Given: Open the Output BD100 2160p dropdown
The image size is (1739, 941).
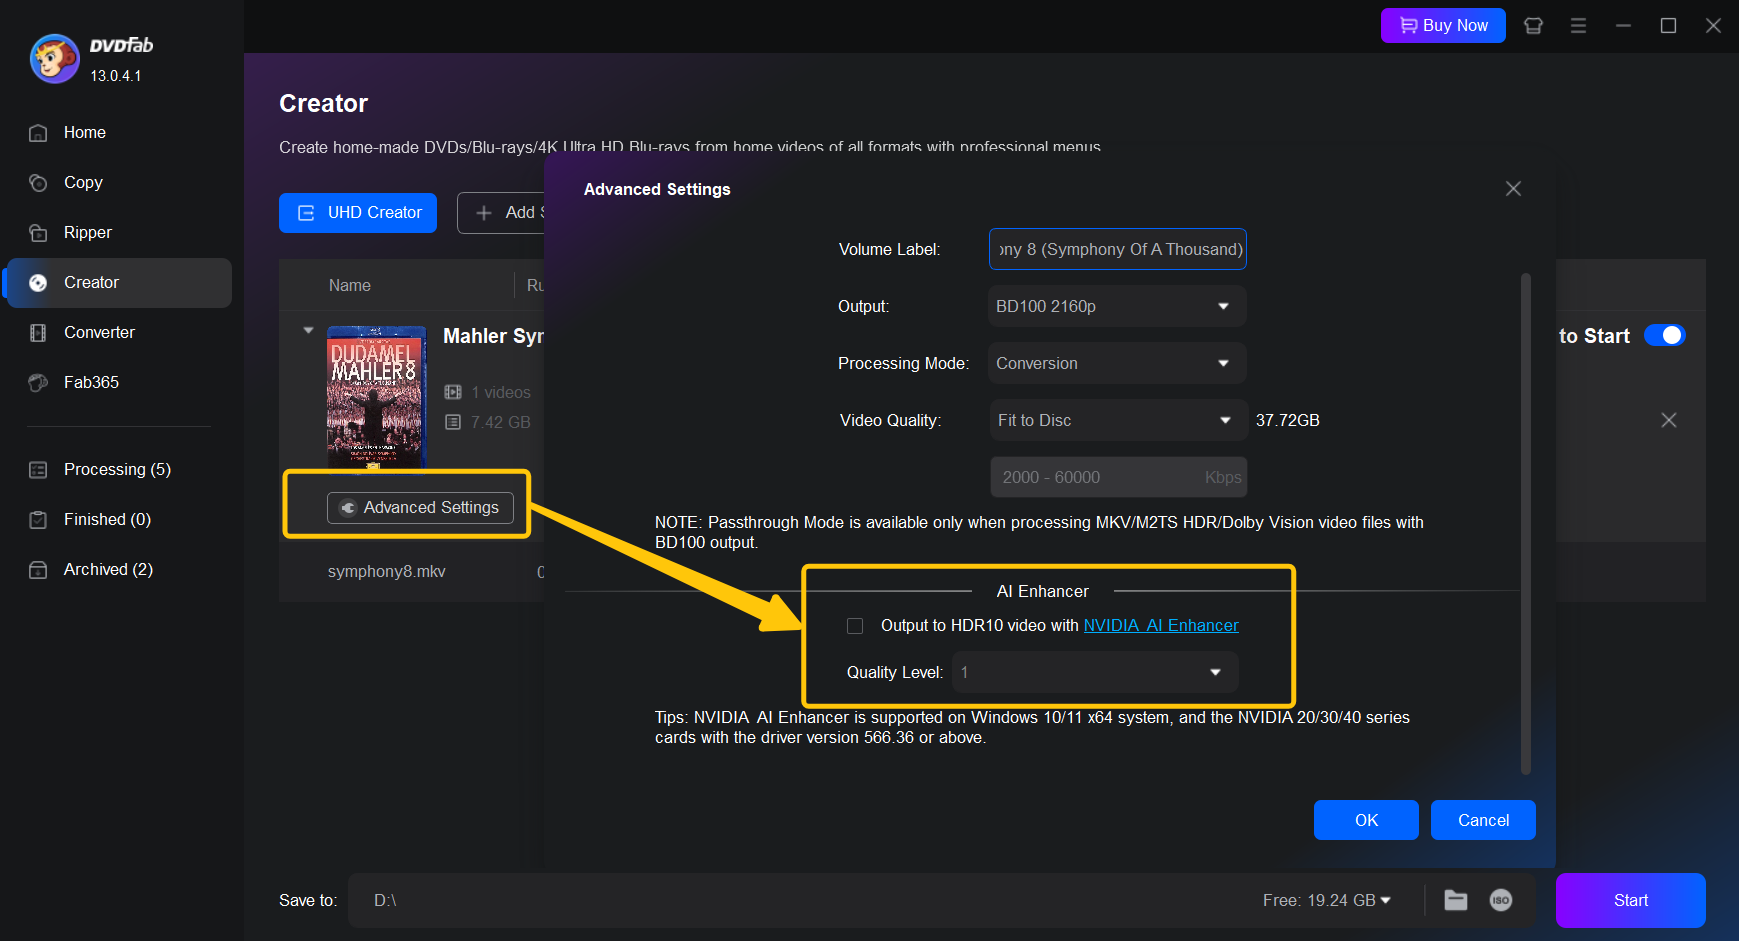Looking at the screenshot, I should (x=1117, y=306).
